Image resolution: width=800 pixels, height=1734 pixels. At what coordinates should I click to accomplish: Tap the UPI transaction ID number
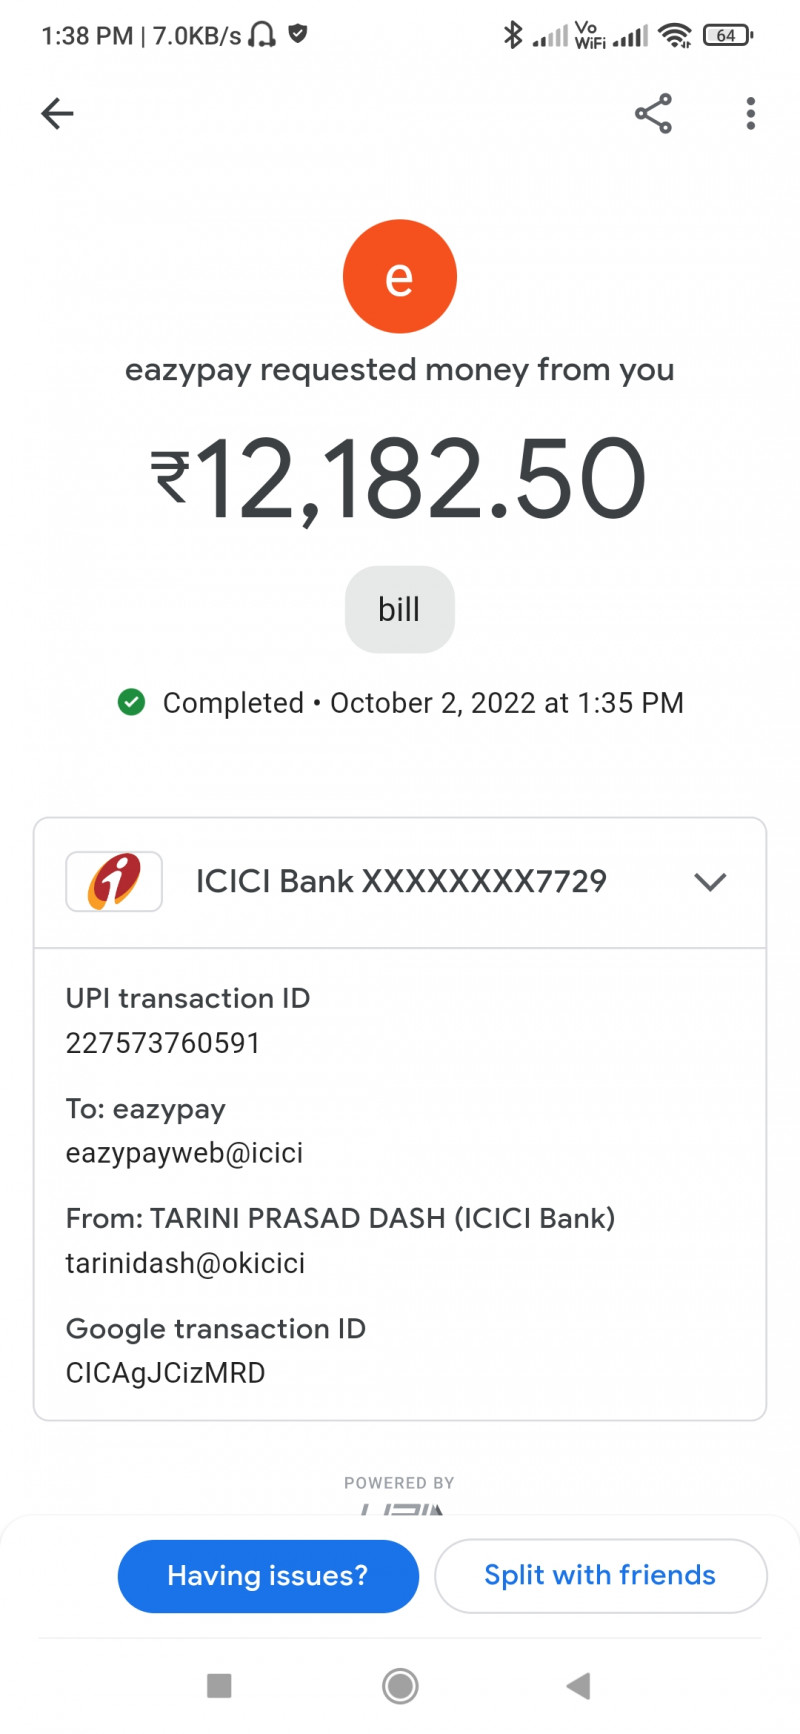[163, 1043]
